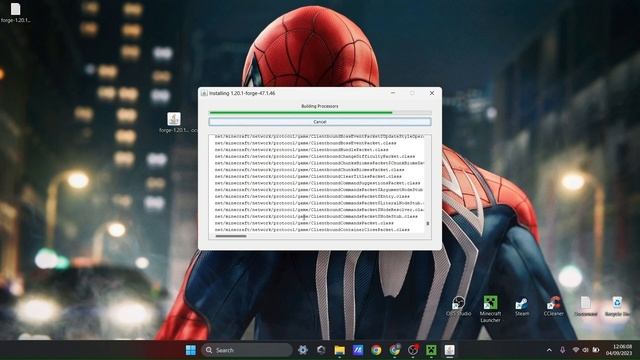The image size is (640, 360).
Task: Open the volume tray icon
Action: coord(586,350)
